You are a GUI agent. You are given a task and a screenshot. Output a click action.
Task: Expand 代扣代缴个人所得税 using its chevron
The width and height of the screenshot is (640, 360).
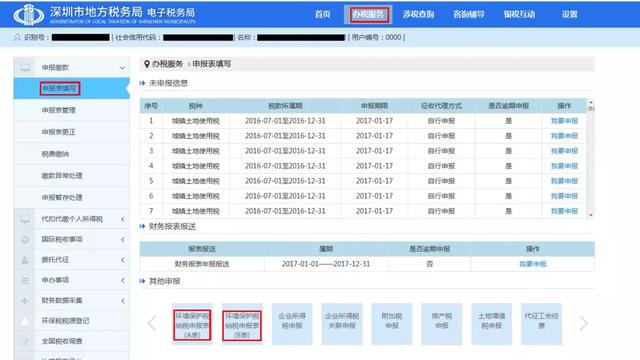pyautogui.click(x=123, y=220)
